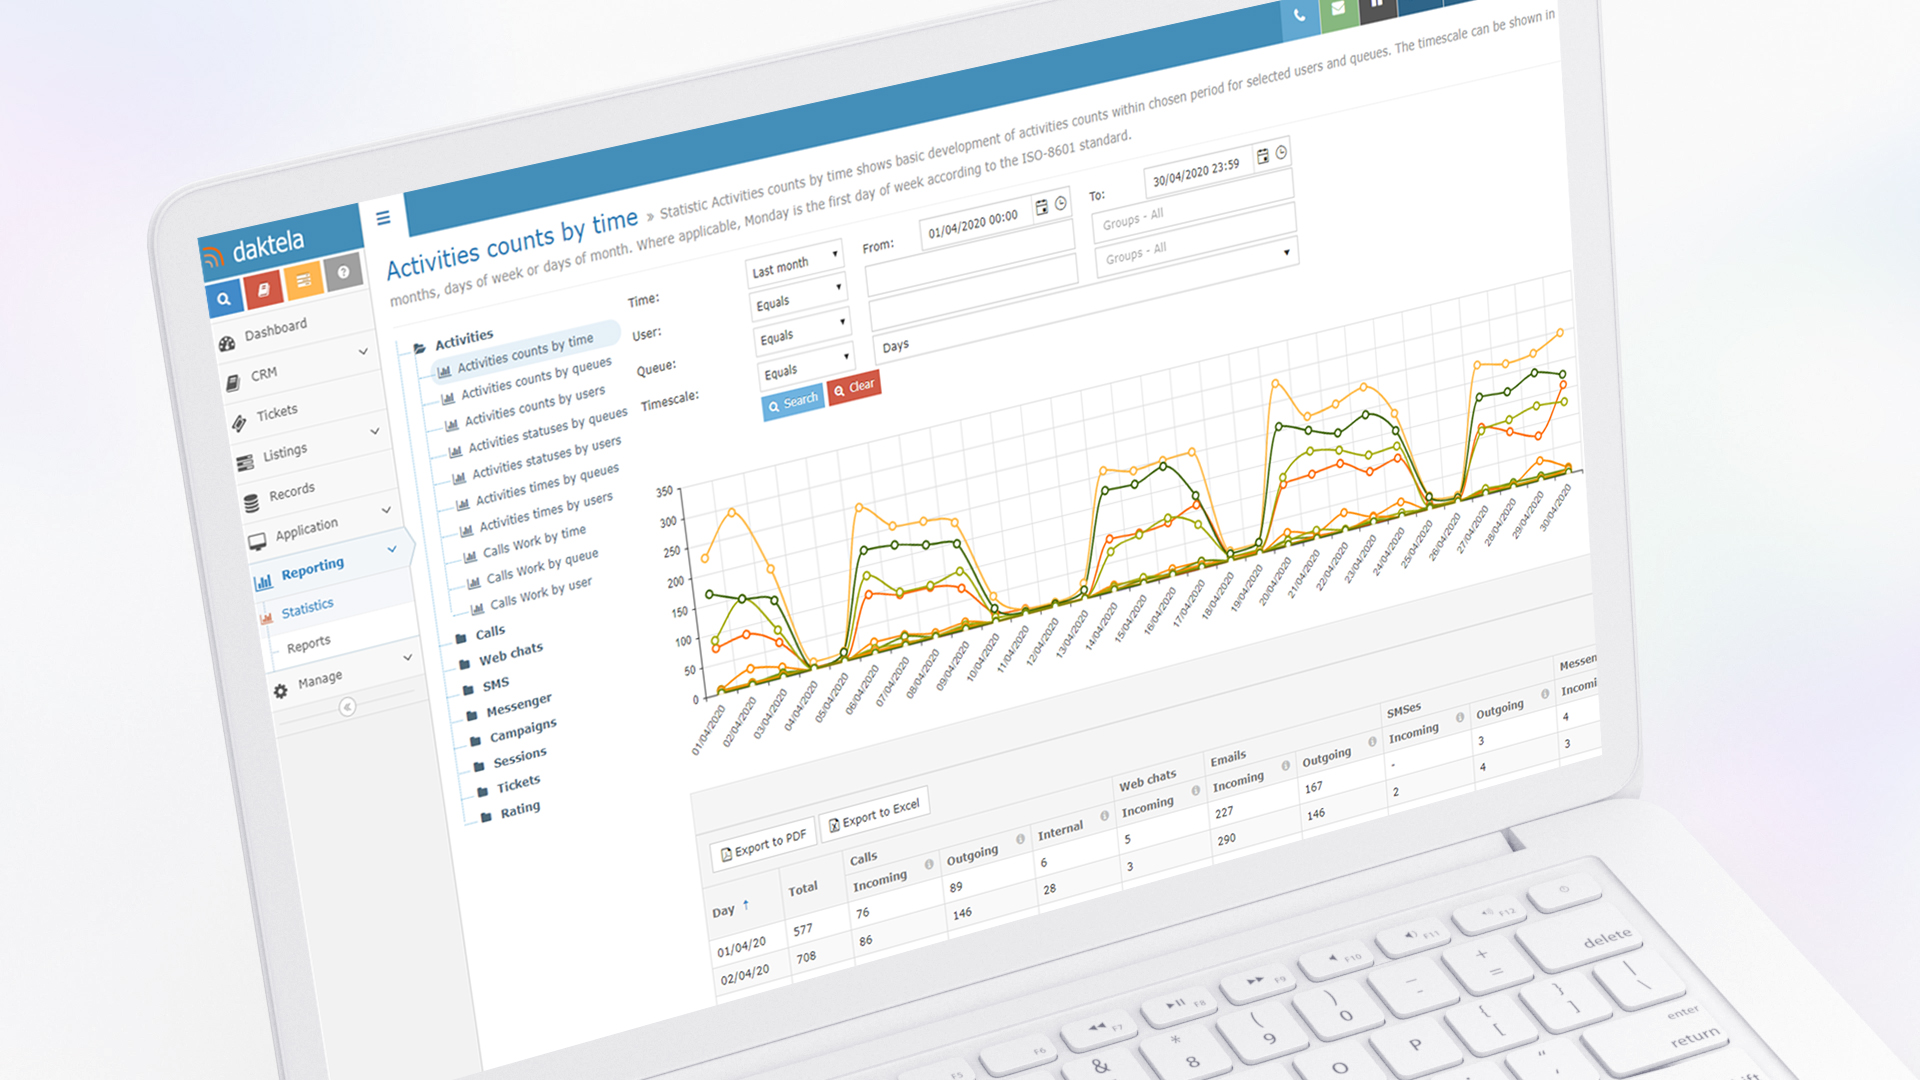The image size is (1920, 1080).
Task: Click sort arrow beside Day column header
Action: click(x=746, y=905)
